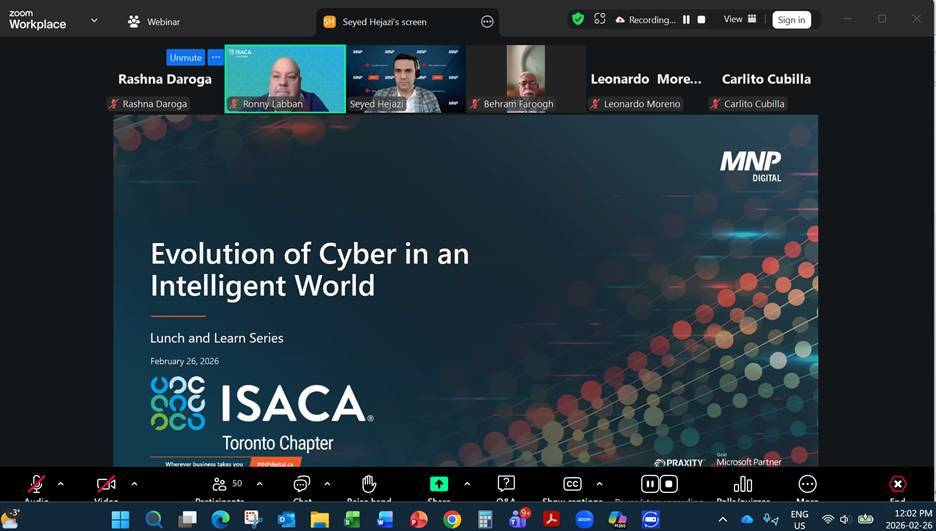Click "Lunch and Learn Series" text
936x531 pixels.
pos(217,338)
